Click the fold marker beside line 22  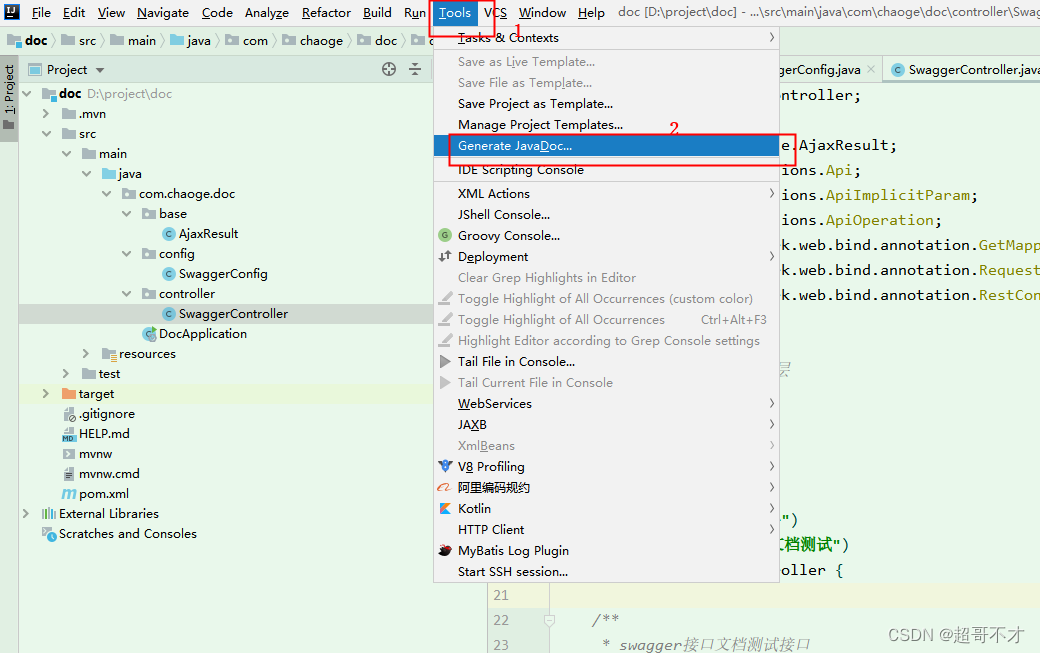pyautogui.click(x=549, y=621)
